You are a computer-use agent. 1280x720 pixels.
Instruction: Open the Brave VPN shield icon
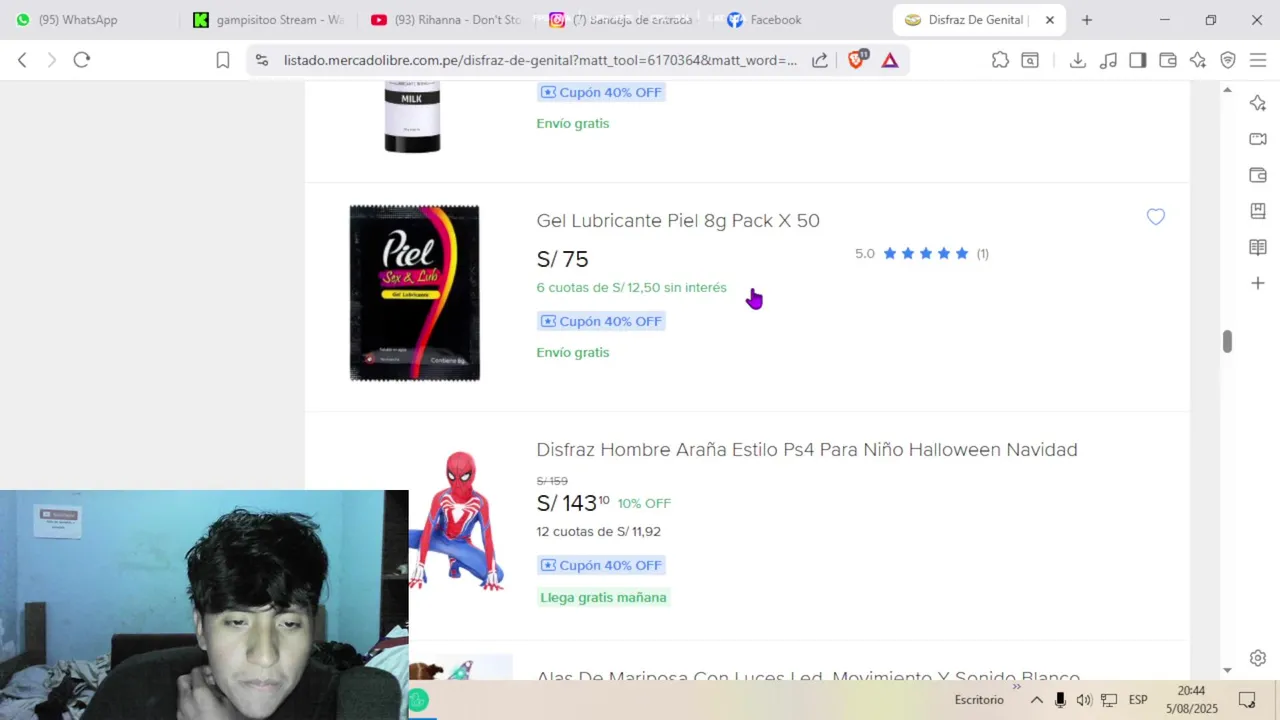tap(1228, 60)
